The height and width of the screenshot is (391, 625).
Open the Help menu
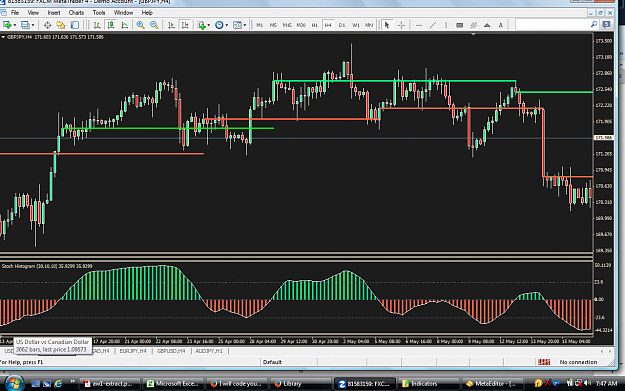point(147,13)
